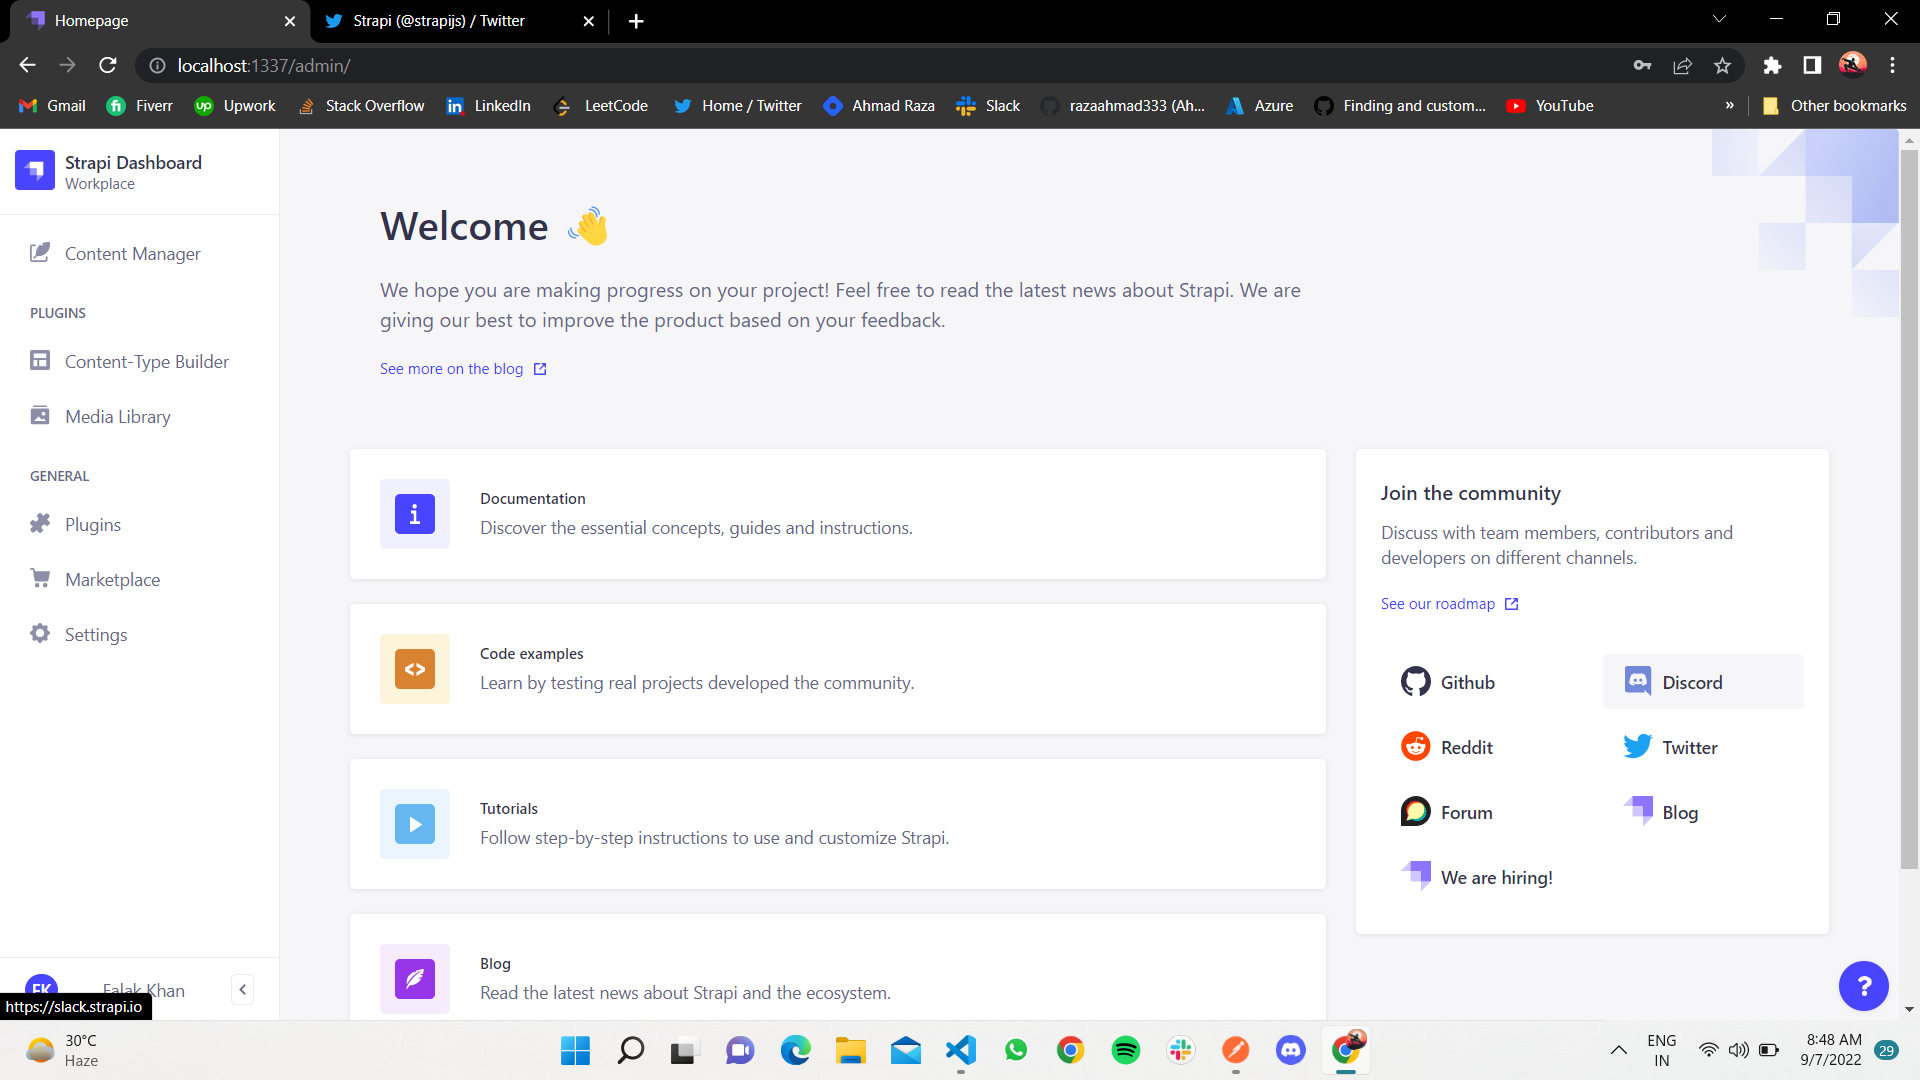Screen dimensions: 1920x1080
Task: Open 'See more on the blog' link
Action: (x=451, y=368)
